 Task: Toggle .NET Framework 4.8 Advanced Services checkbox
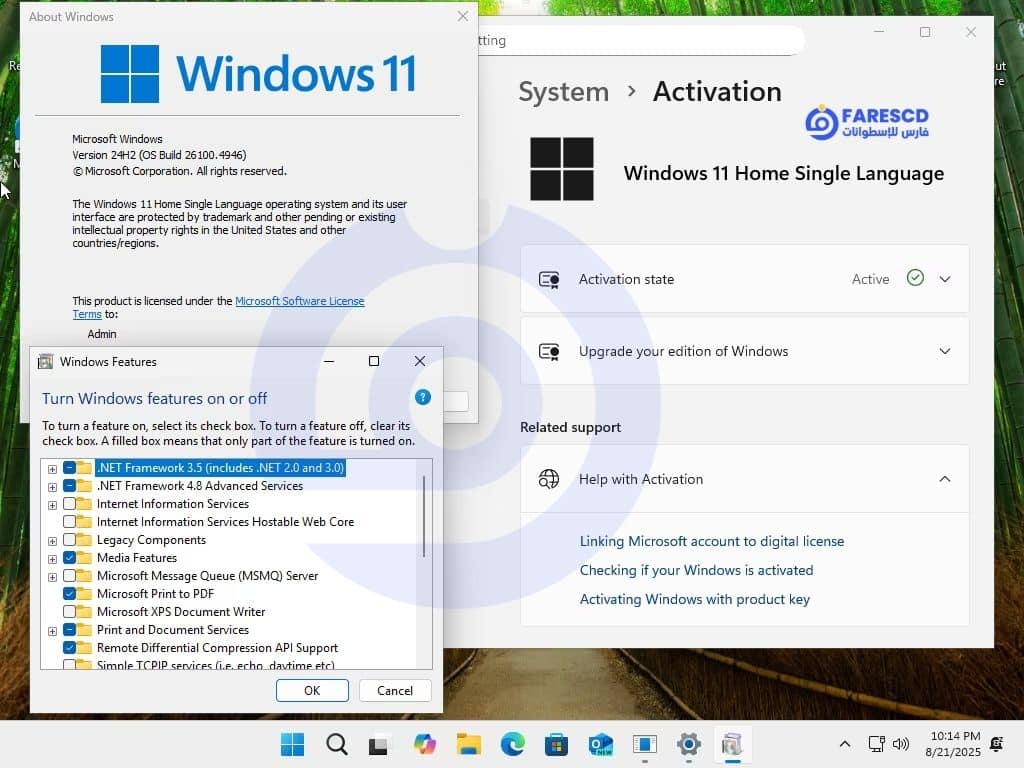point(69,486)
